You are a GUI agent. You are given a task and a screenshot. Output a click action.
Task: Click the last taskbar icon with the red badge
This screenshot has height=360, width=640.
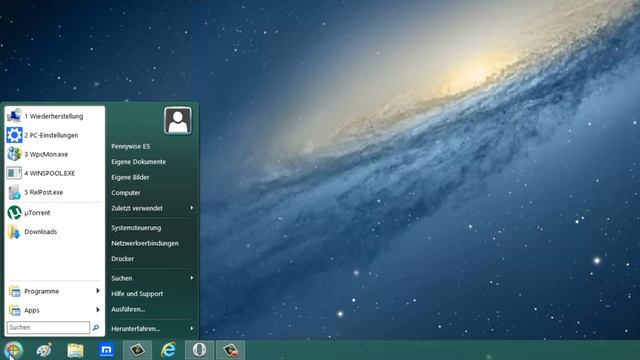(231, 350)
